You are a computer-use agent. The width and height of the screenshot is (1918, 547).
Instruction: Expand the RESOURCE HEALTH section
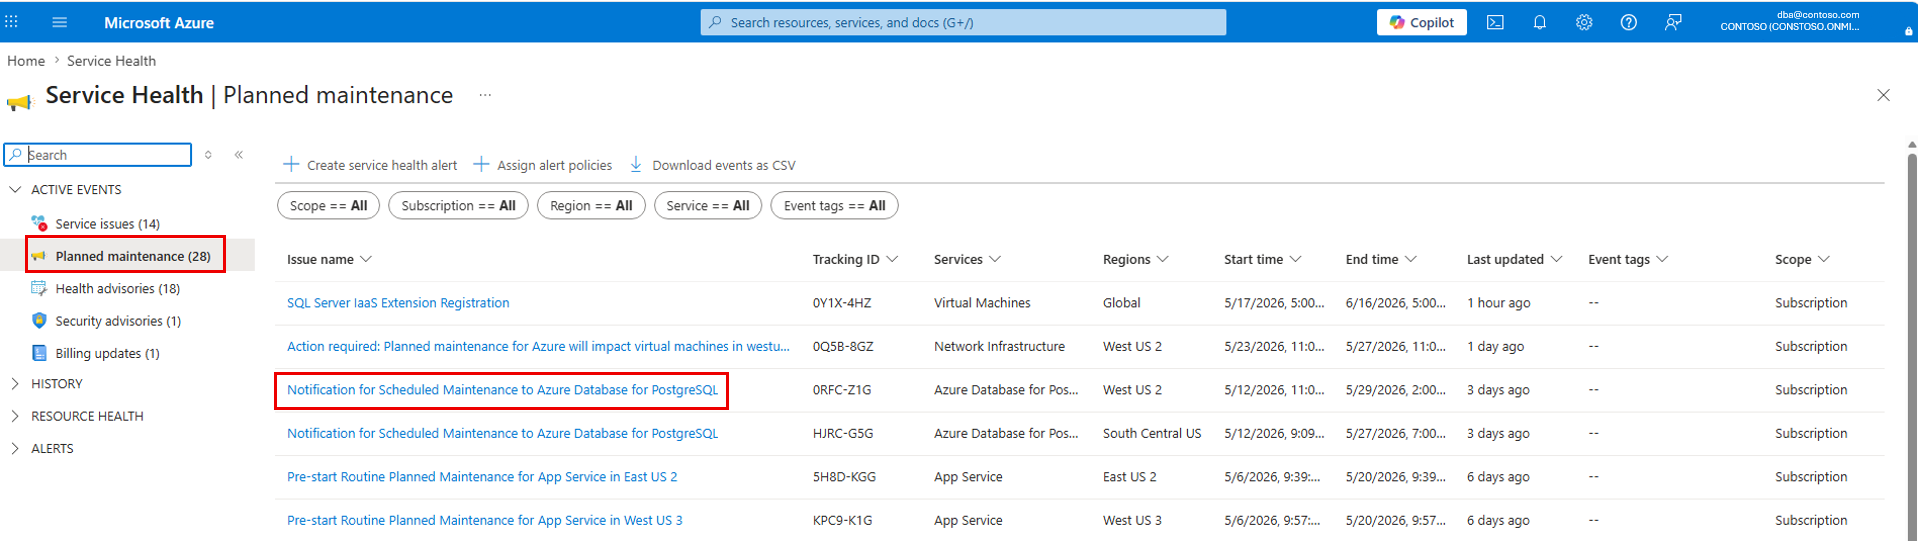pos(15,416)
